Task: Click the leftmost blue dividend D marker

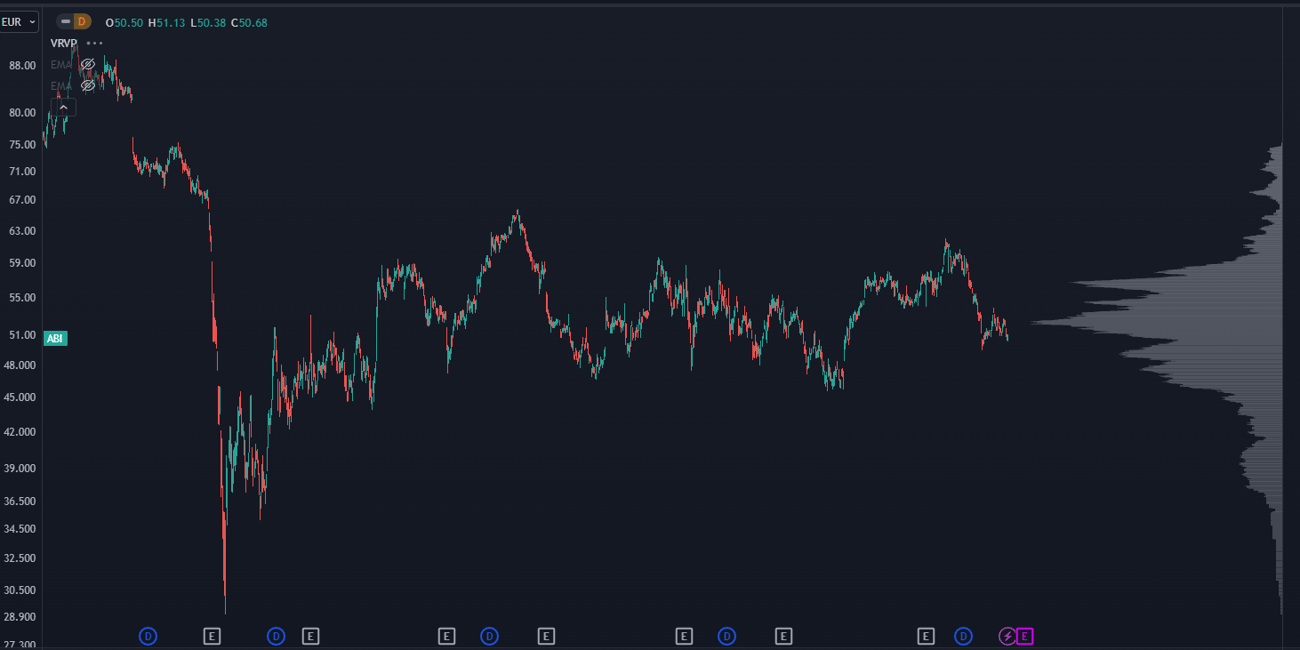Action: click(148, 636)
